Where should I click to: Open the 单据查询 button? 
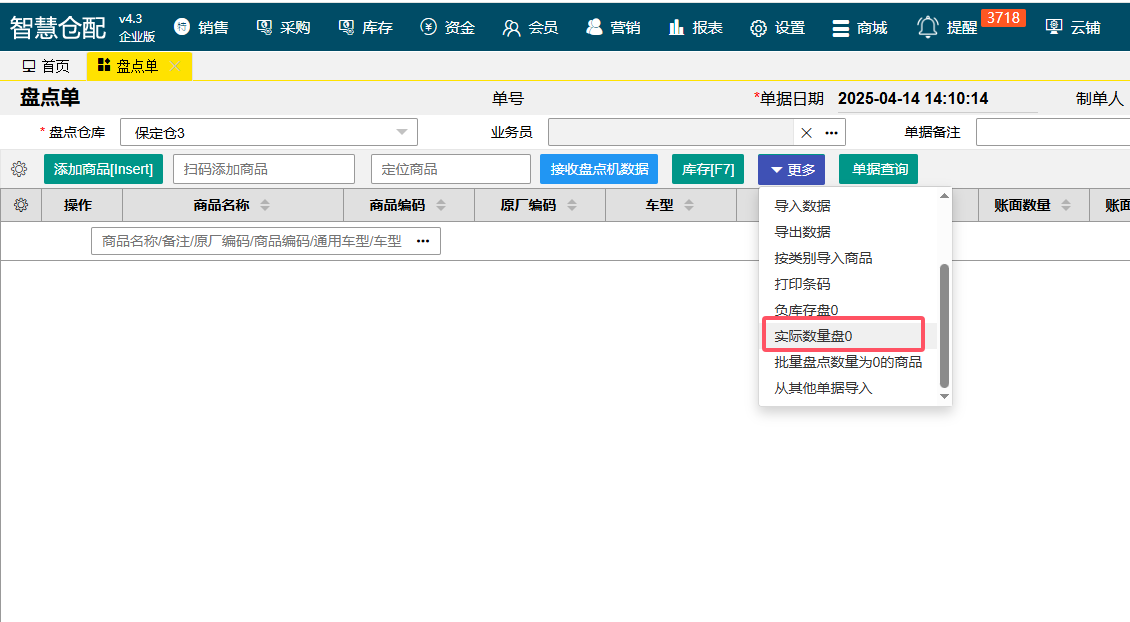(x=879, y=170)
